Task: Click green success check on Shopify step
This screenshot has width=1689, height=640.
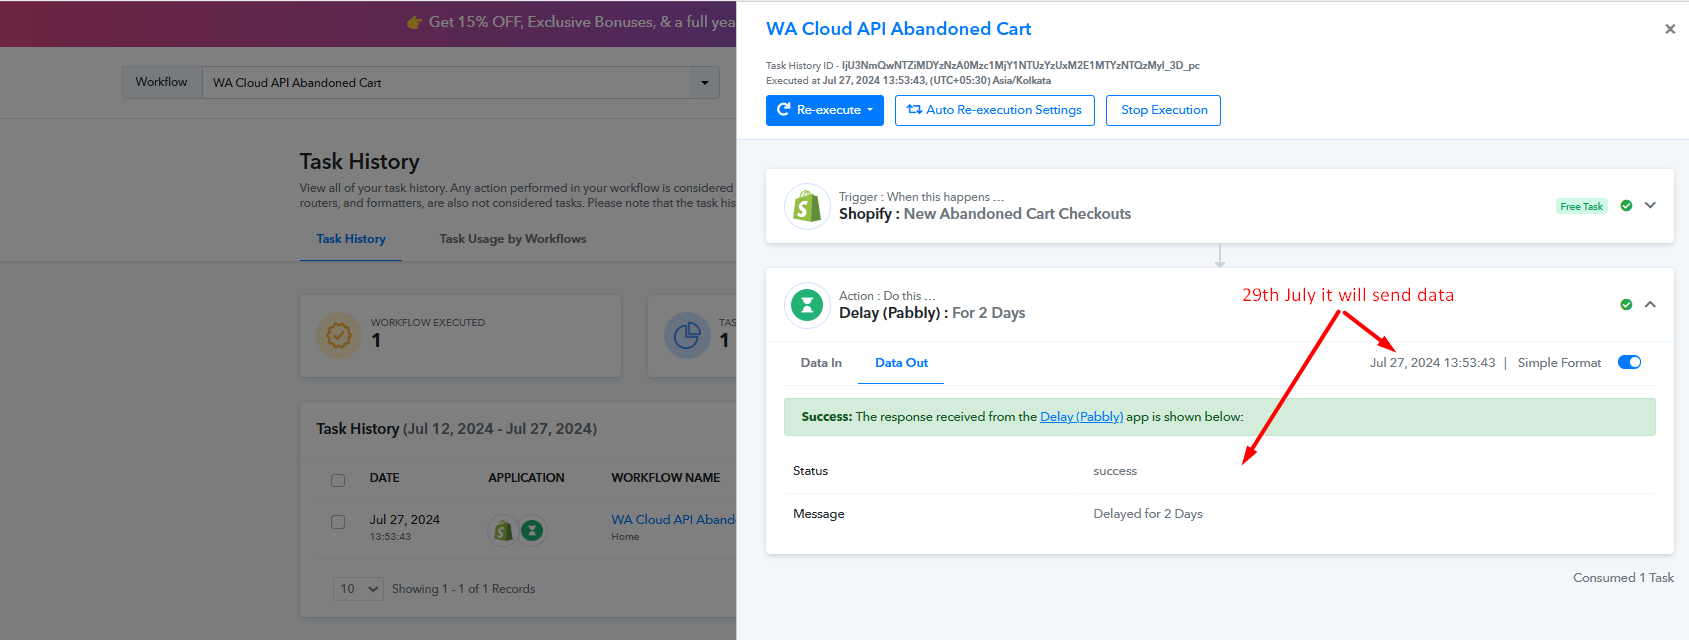Action: coord(1626,206)
